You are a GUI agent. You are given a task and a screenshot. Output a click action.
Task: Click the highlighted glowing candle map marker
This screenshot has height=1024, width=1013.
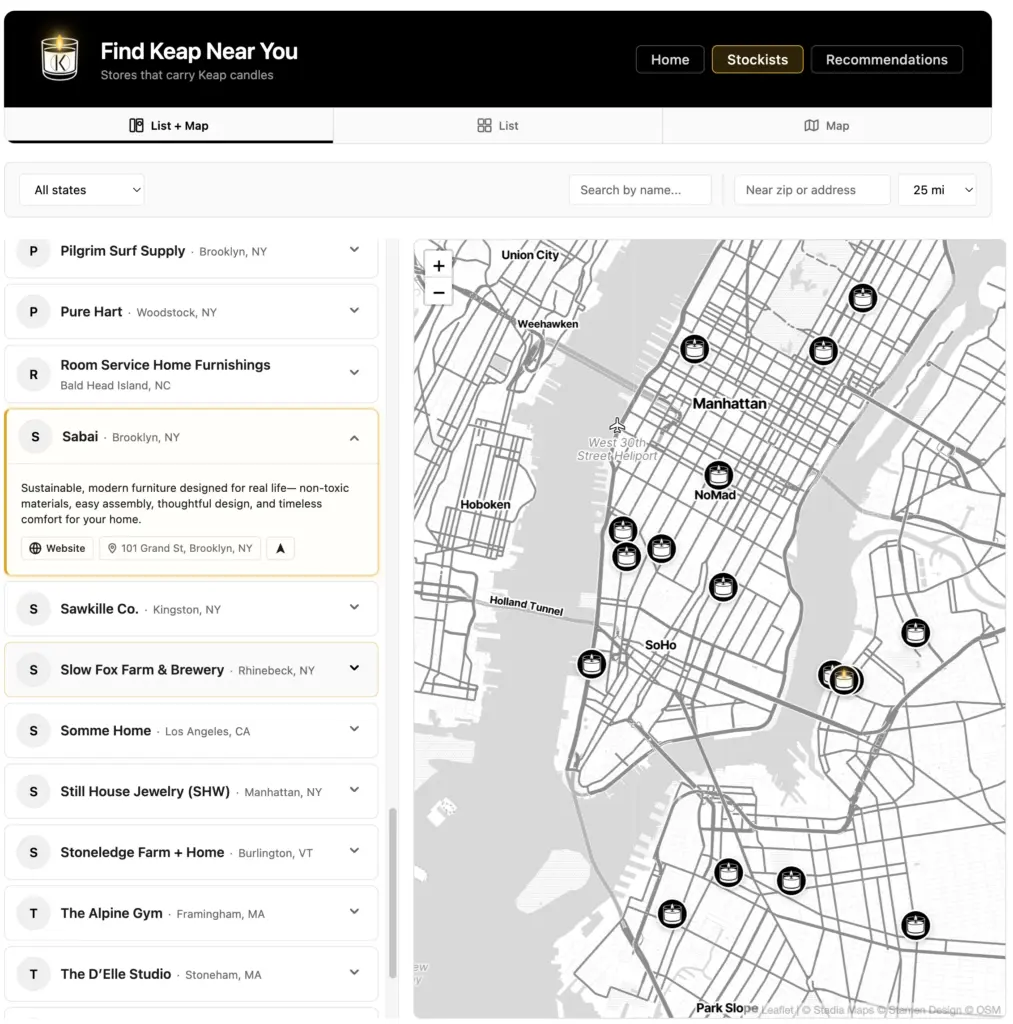[844, 679]
